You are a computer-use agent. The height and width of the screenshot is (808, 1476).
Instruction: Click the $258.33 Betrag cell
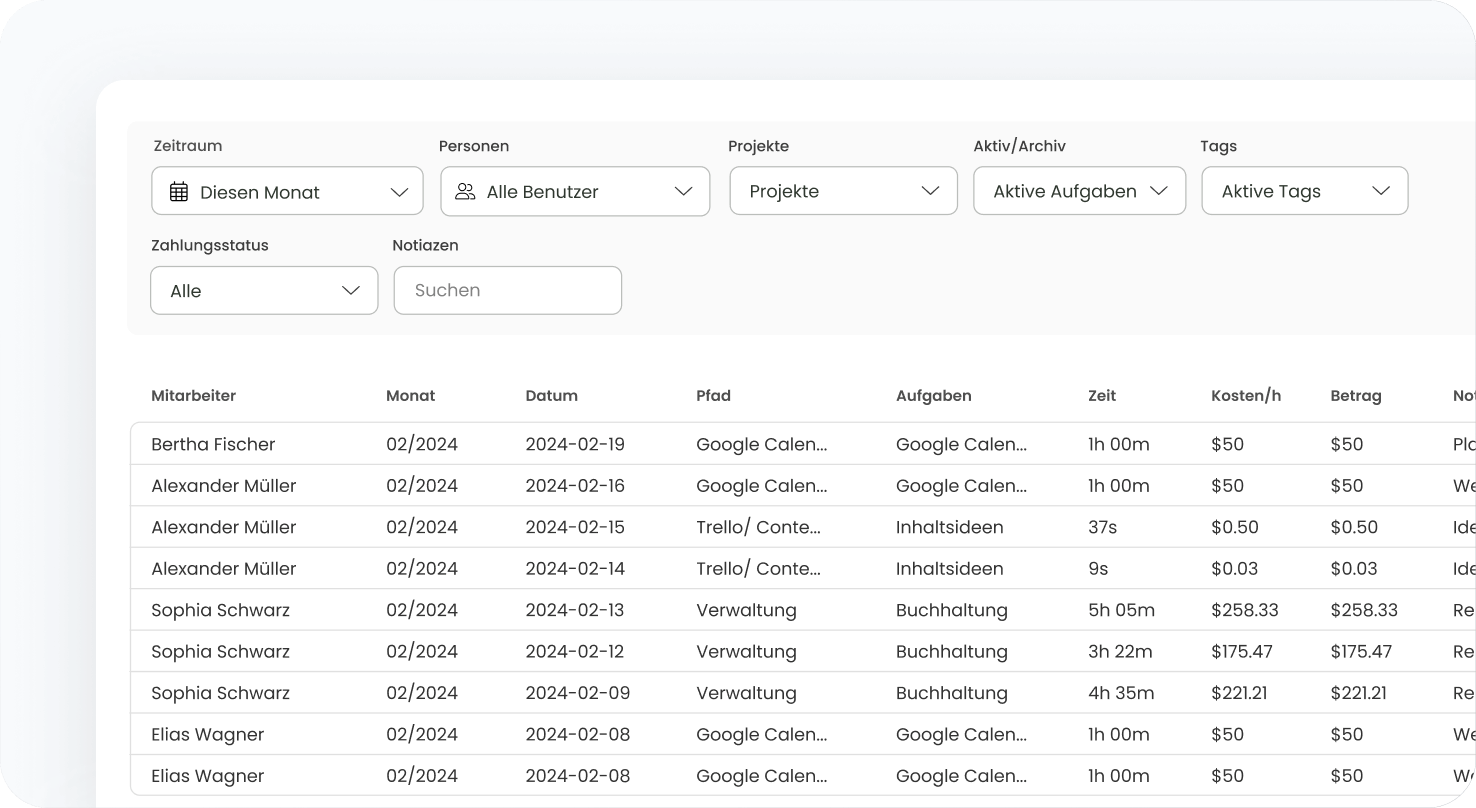[x=1363, y=610]
